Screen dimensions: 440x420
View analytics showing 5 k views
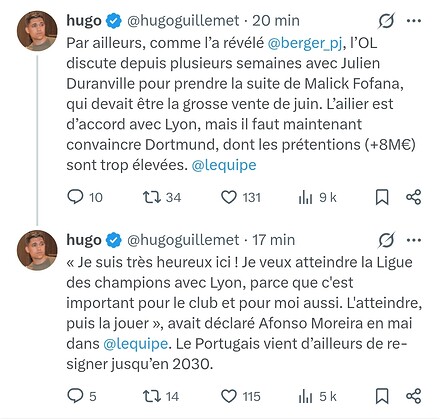pos(305,396)
